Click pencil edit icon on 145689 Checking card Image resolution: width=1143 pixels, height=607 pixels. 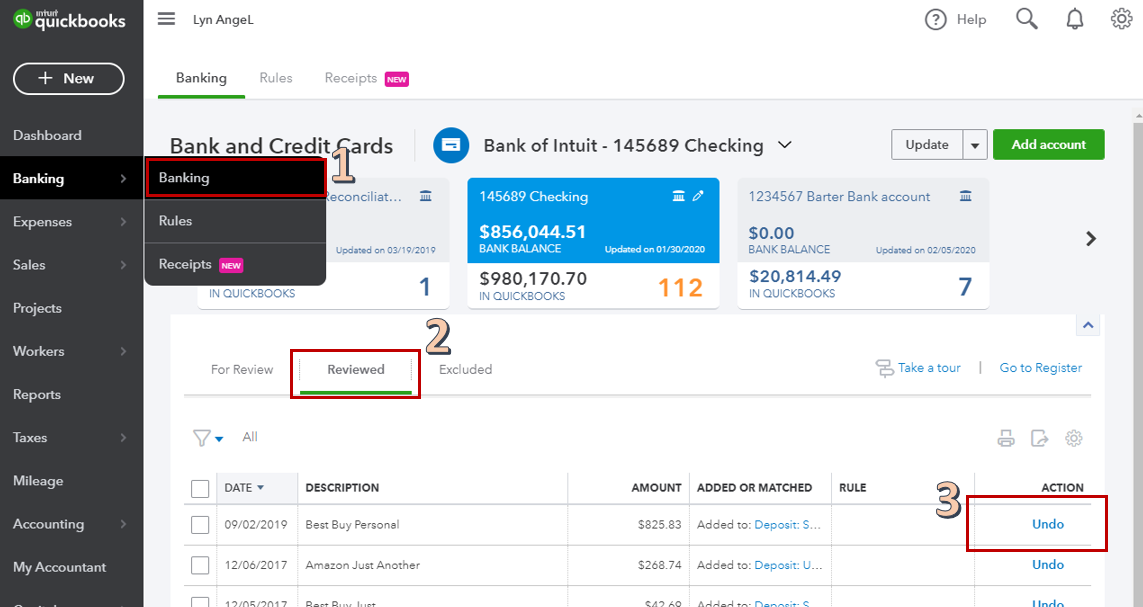pyautogui.click(x=698, y=196)
